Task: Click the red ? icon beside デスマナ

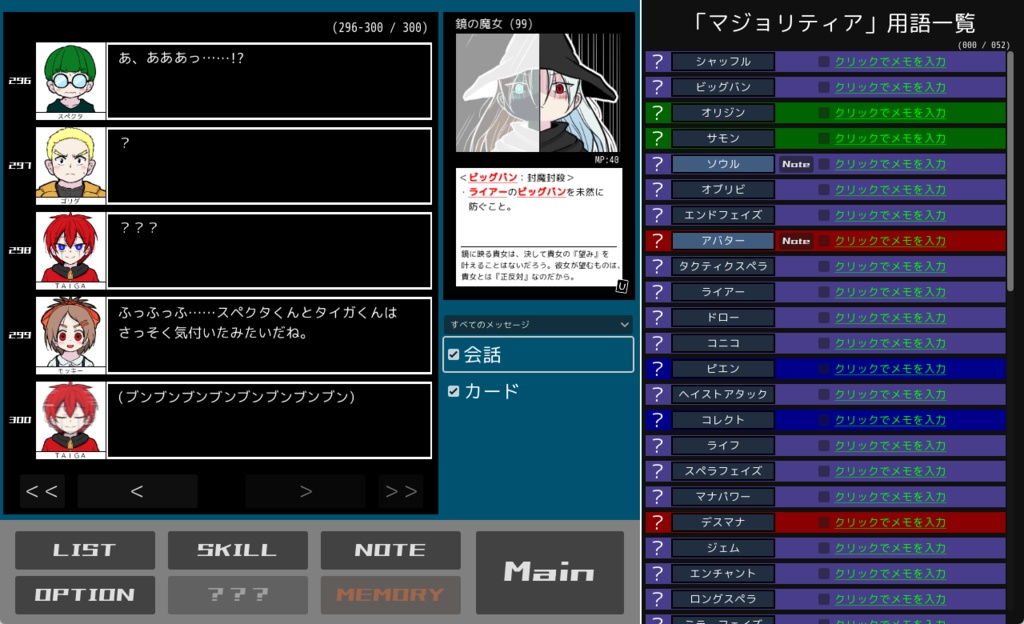Action: 656,521
